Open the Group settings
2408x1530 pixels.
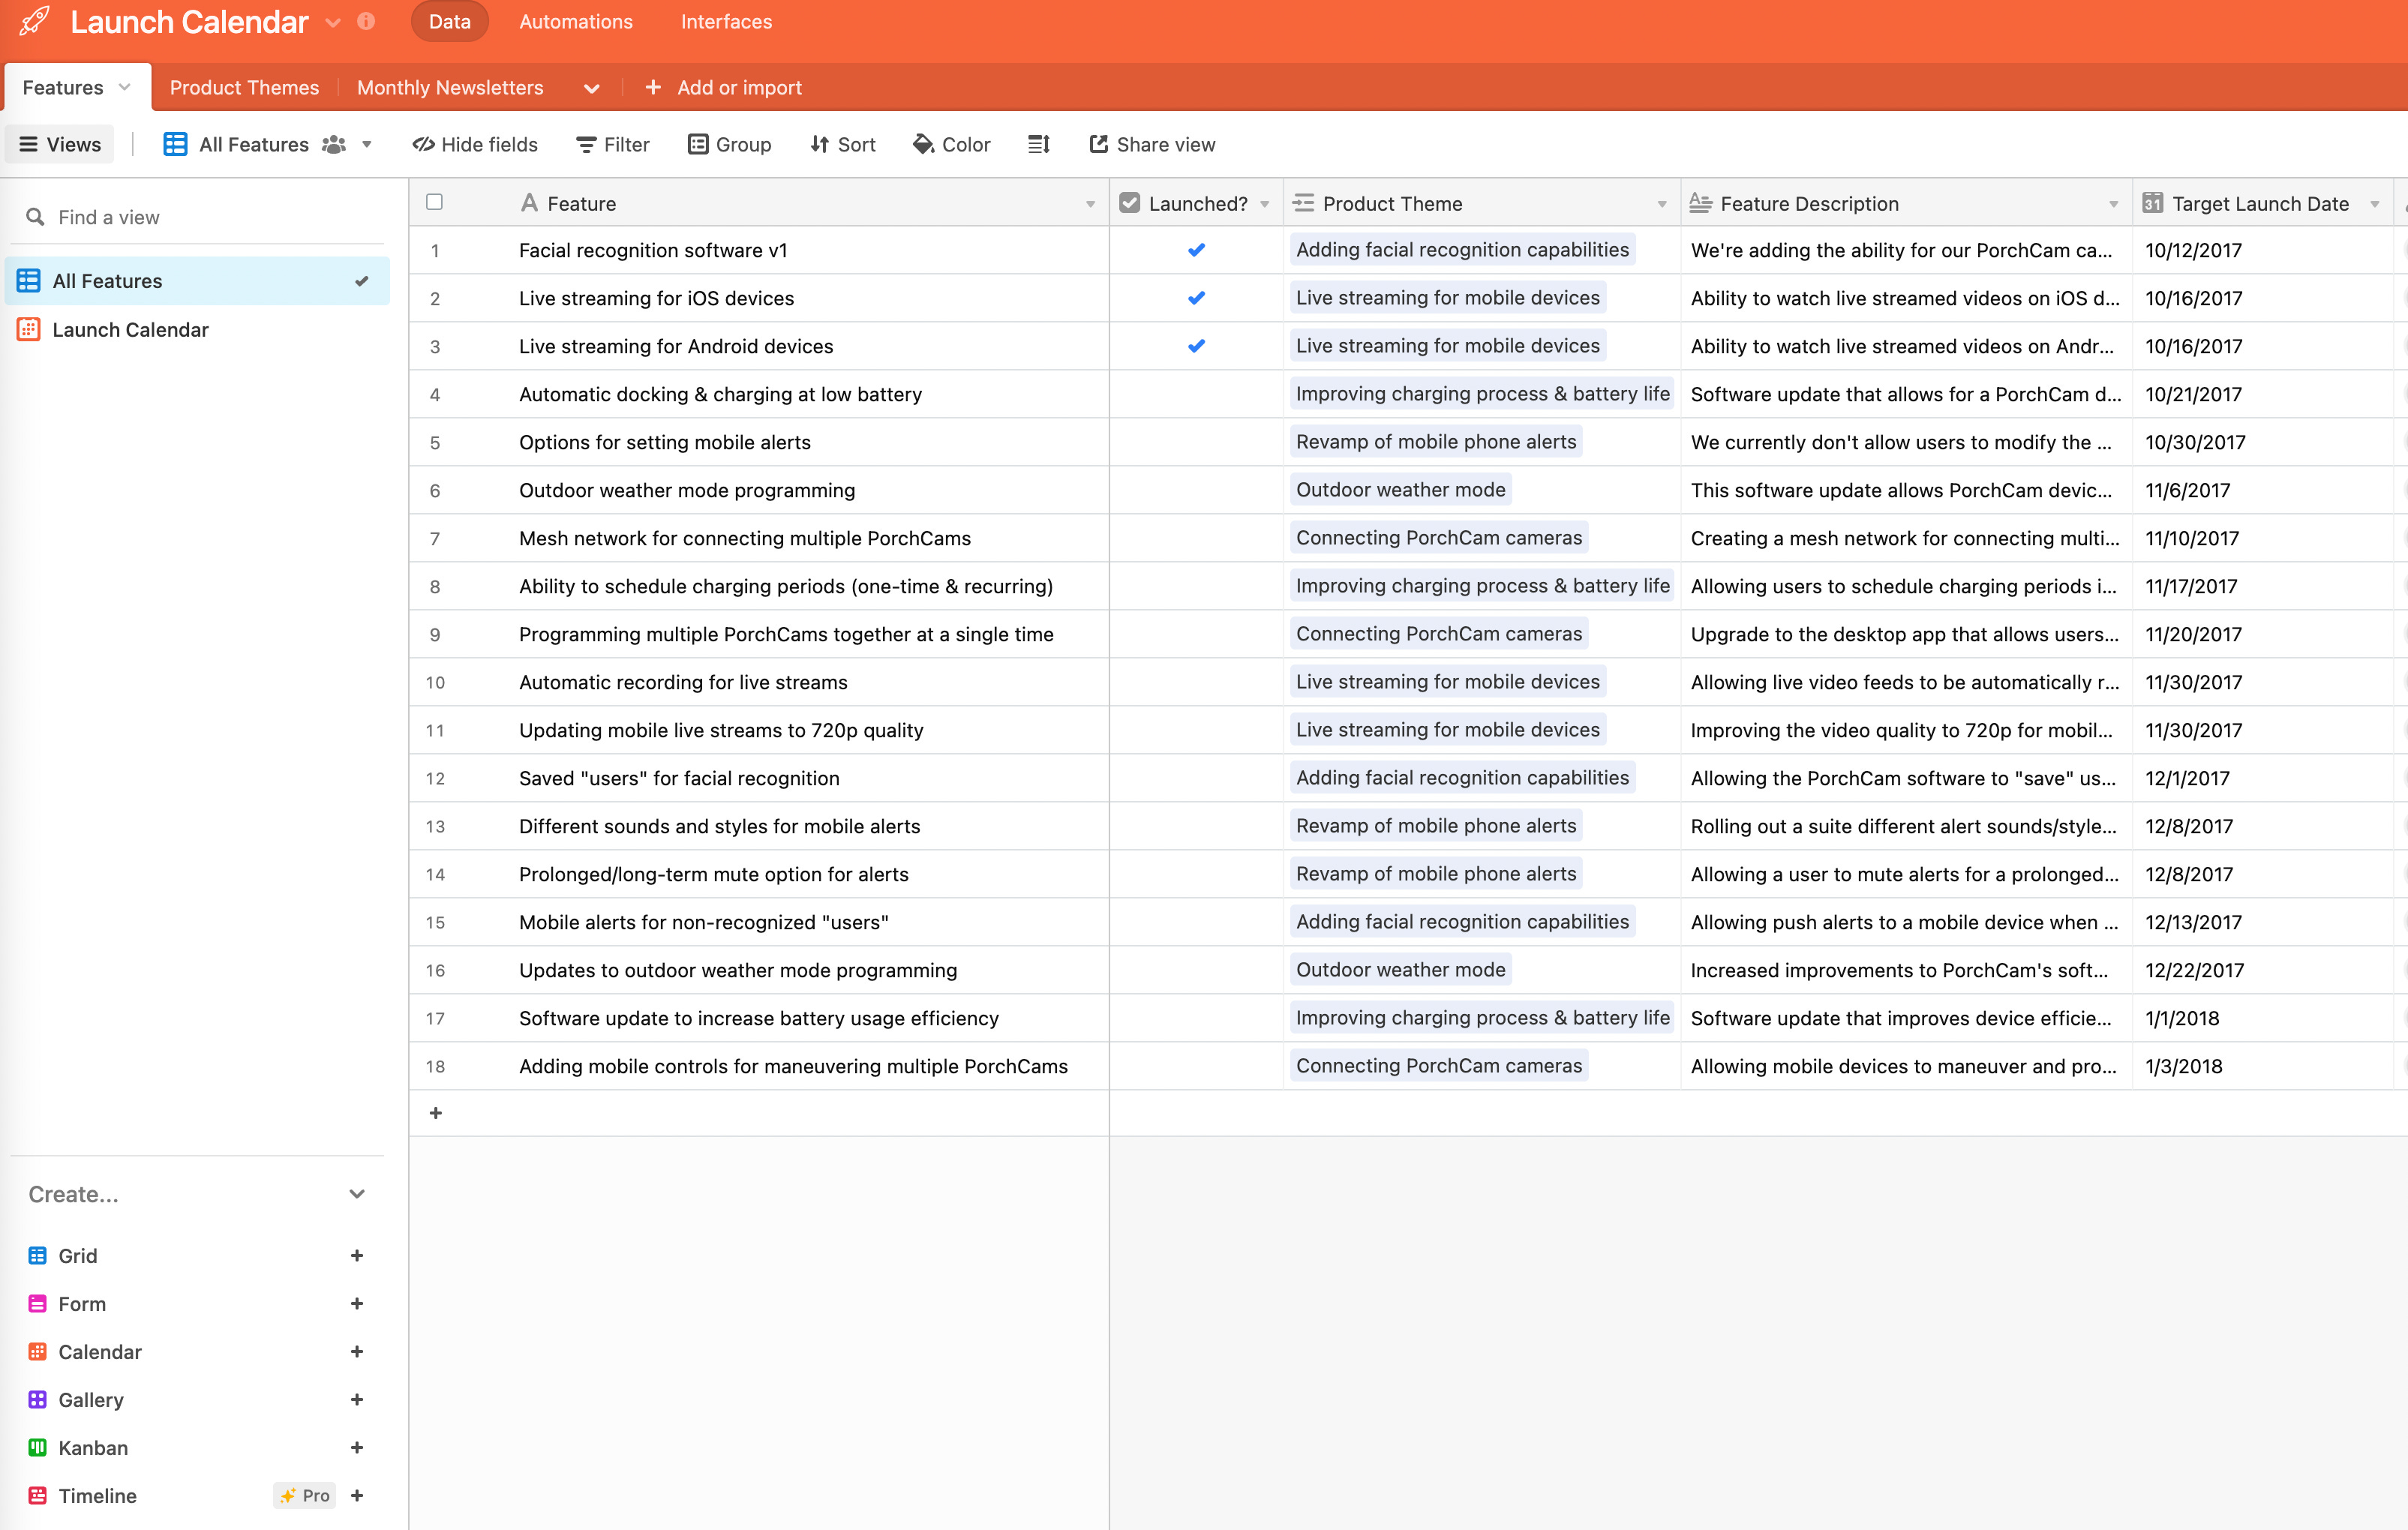[x=729, y=144]
